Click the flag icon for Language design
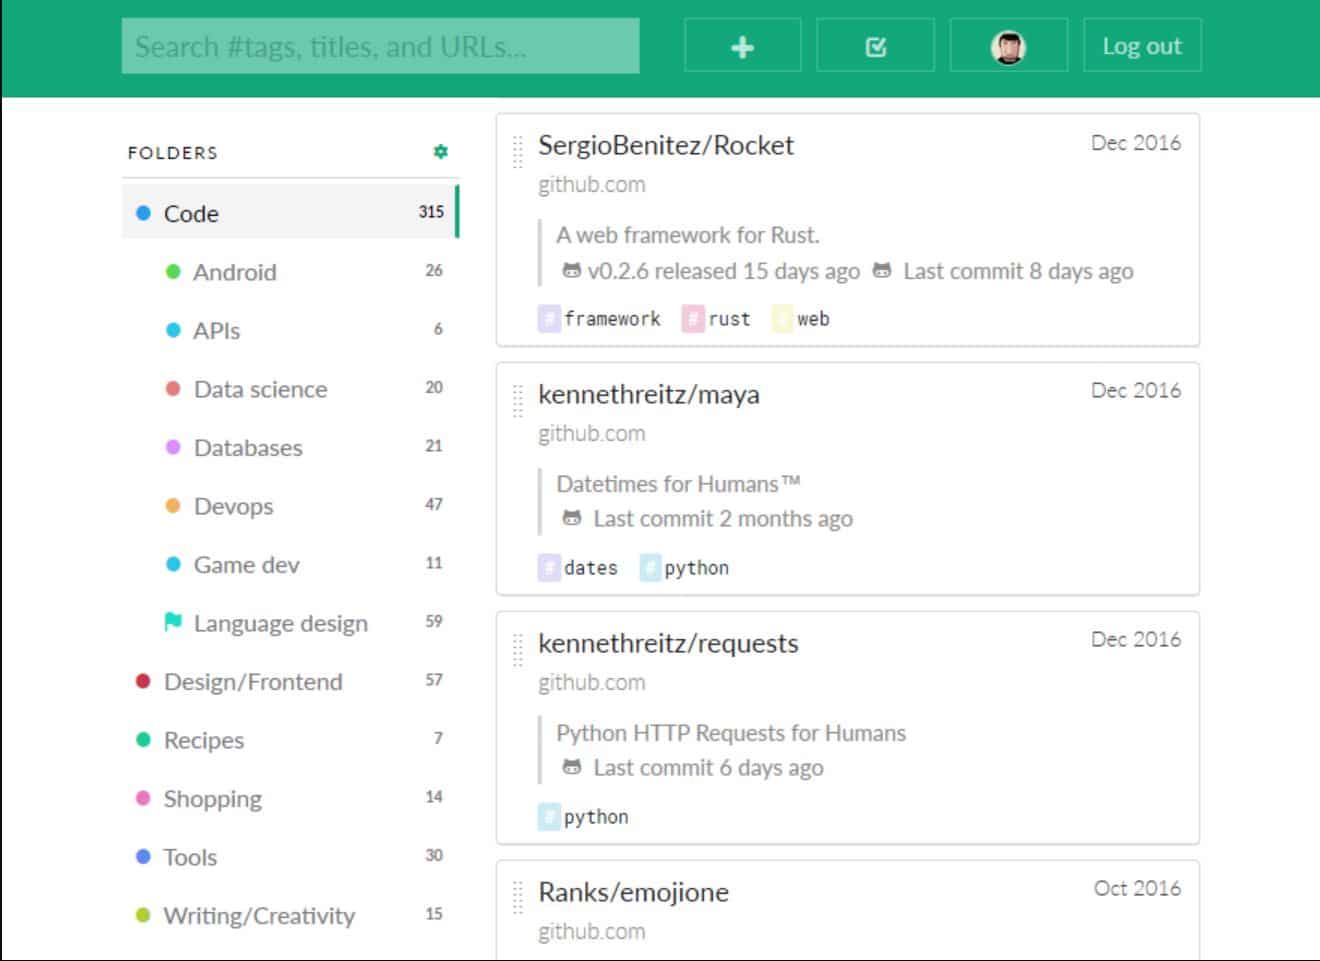Image resolution: width=1320 pixels, height=961 pixels. click(x=173, y=622)
